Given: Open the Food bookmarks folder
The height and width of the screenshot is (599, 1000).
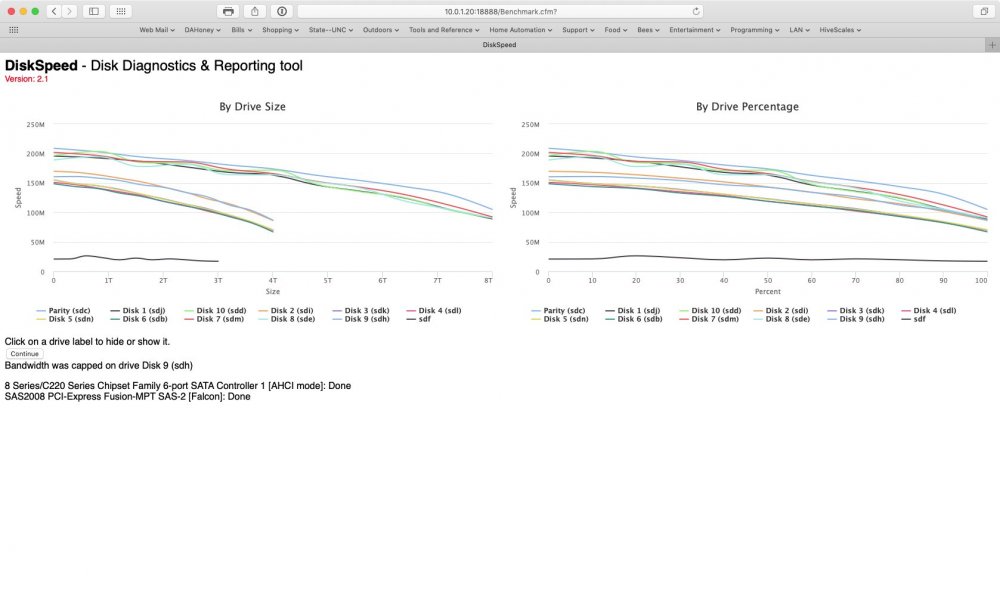Looking at the screenshot, I should point(615,30).
